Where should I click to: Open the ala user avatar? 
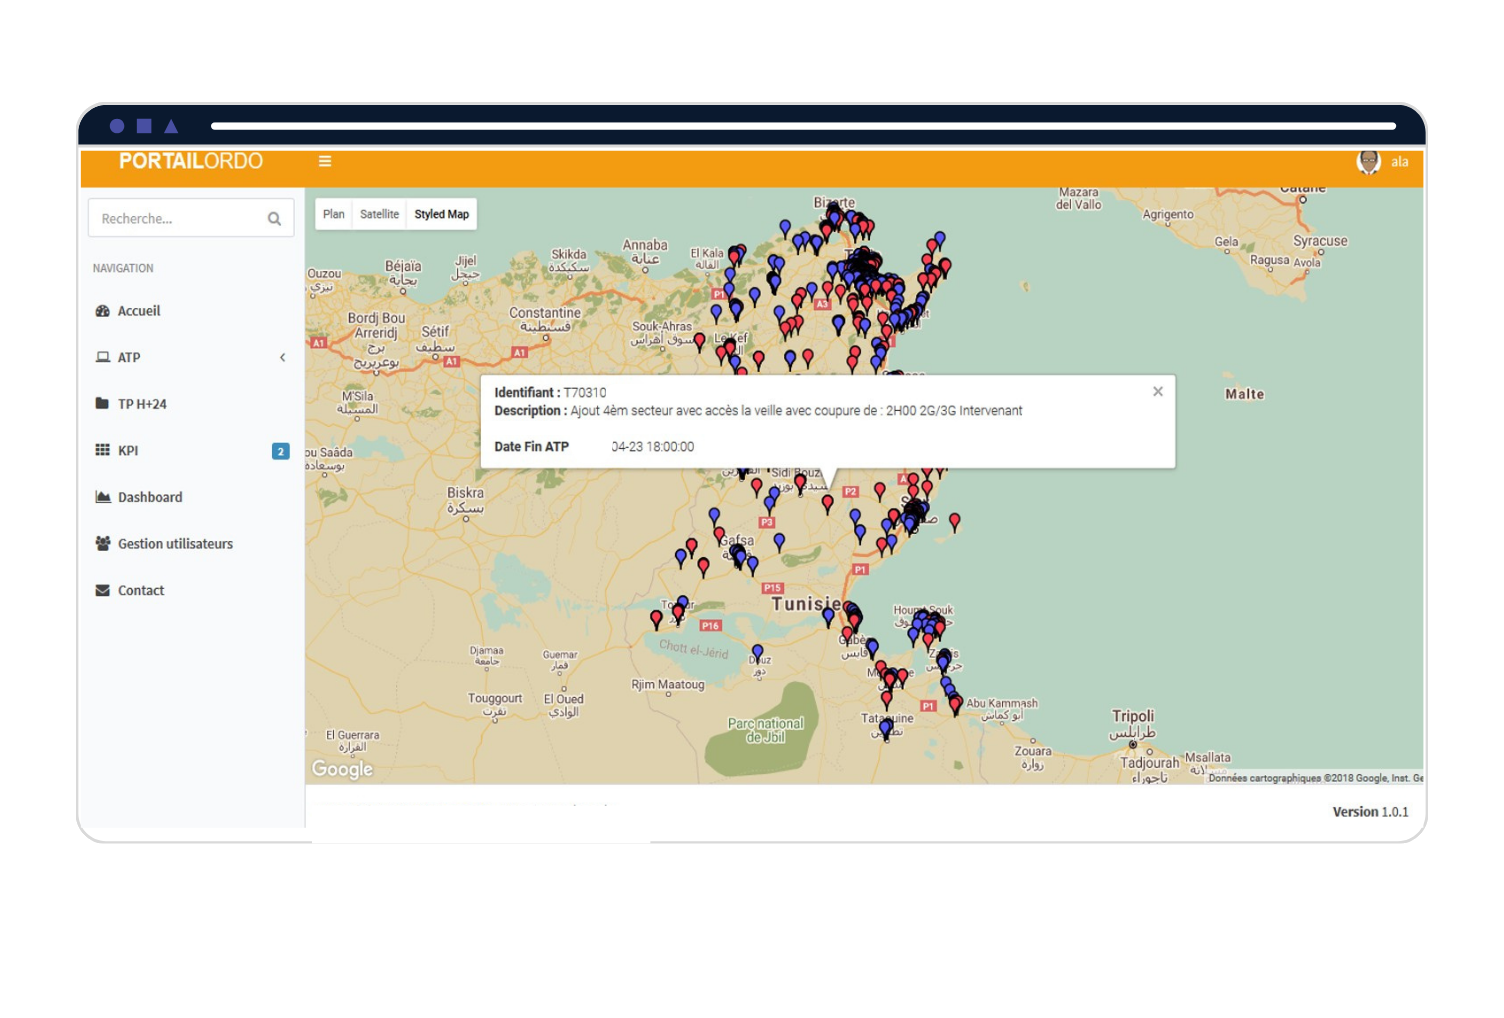(1368, 161)
